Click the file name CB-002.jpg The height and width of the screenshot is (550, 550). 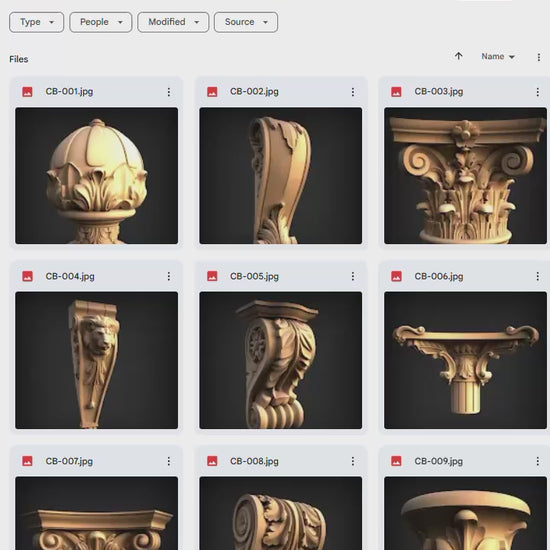[254, 92]
